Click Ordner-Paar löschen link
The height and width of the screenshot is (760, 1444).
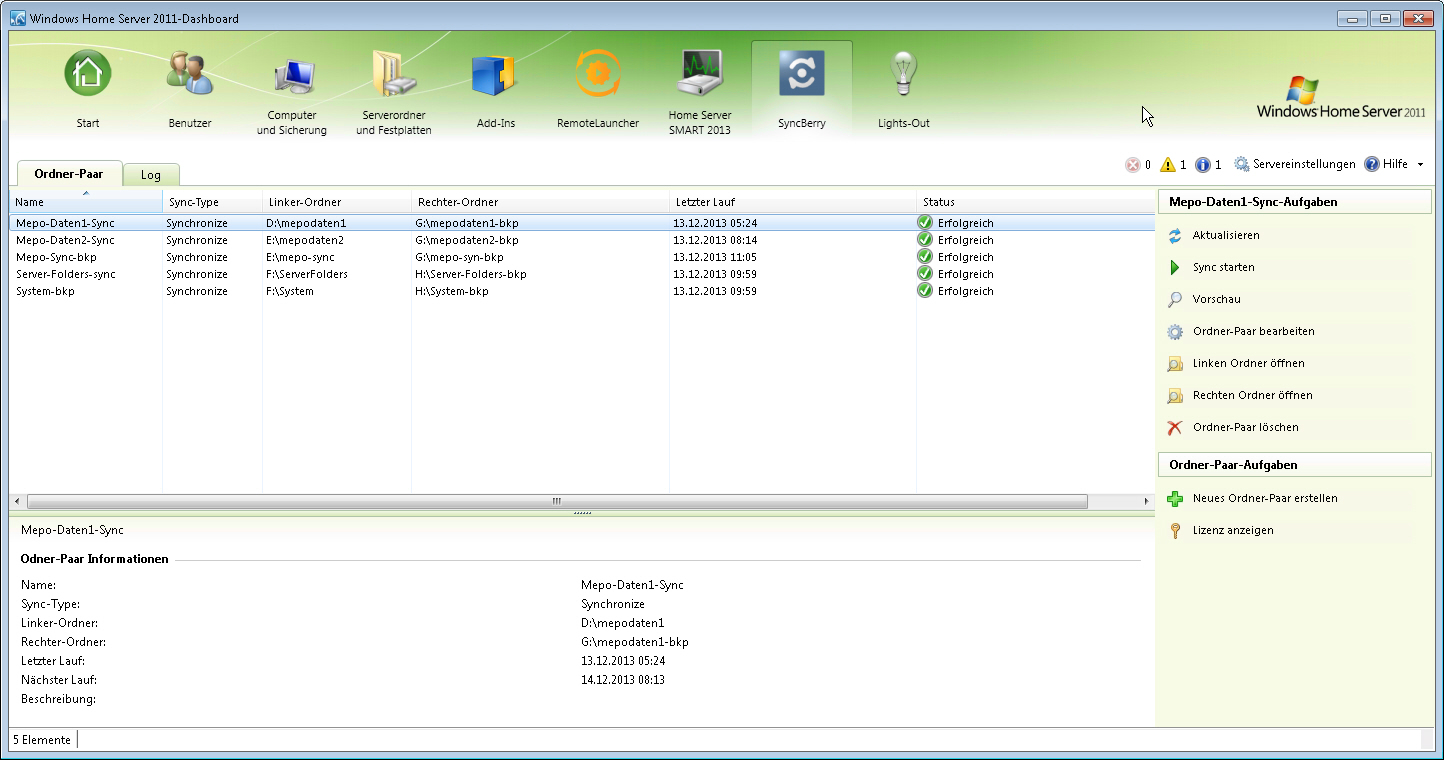(x=1245, y=428)
